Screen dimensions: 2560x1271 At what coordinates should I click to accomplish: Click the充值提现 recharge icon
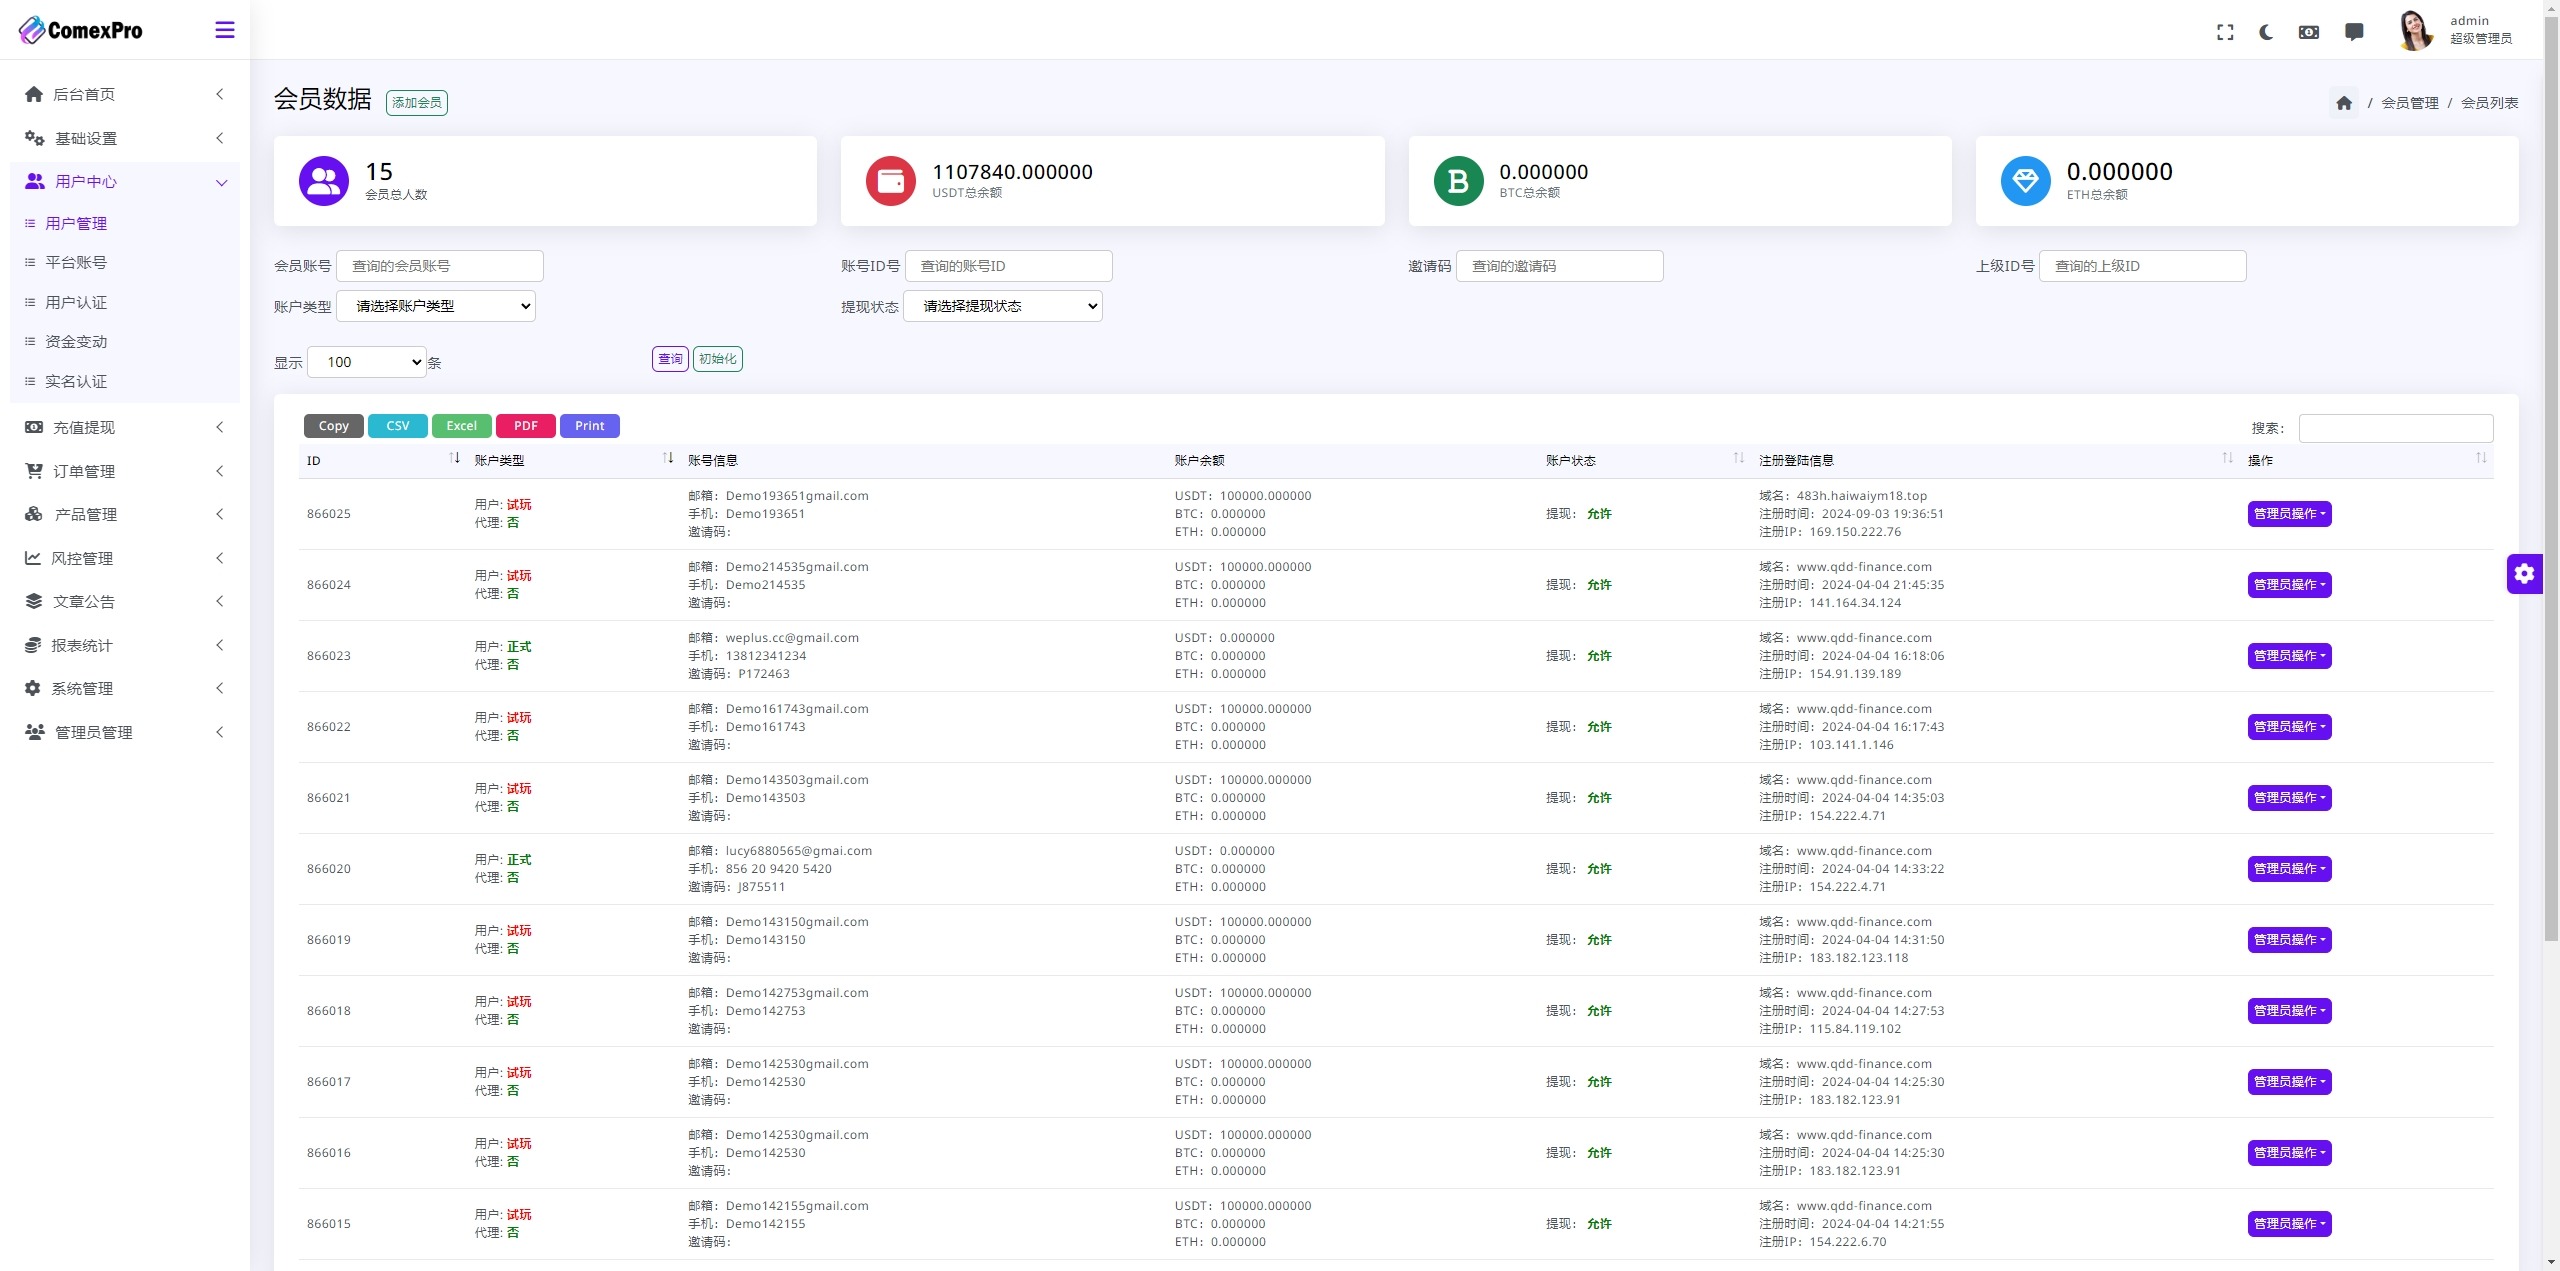click(x=34, y=426)
